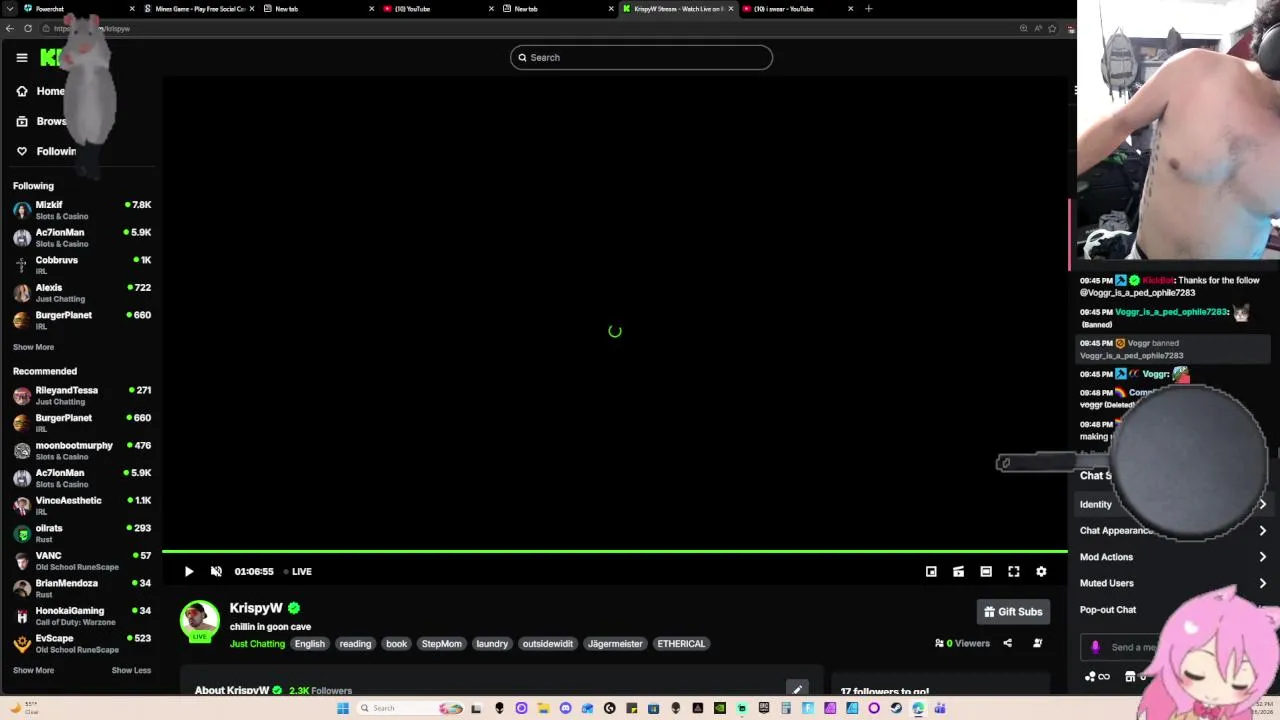Select the reading tag
1280x720 pixels.
[x=355, y=644]
